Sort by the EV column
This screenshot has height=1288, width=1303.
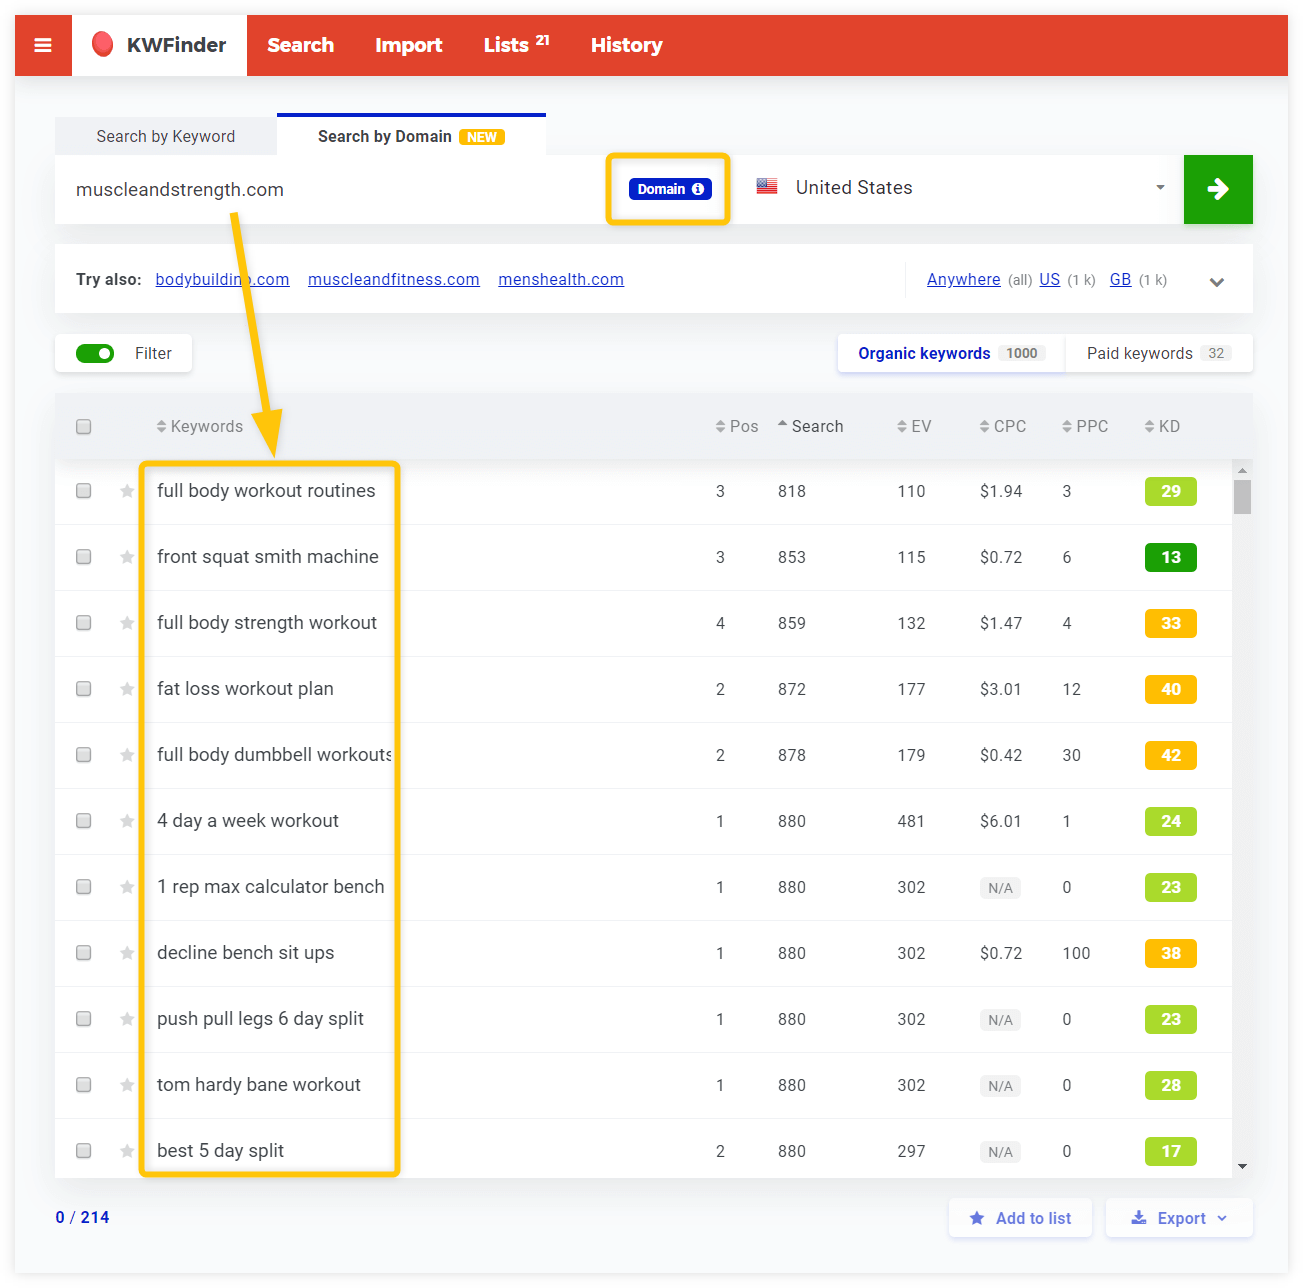click(914, 426)
